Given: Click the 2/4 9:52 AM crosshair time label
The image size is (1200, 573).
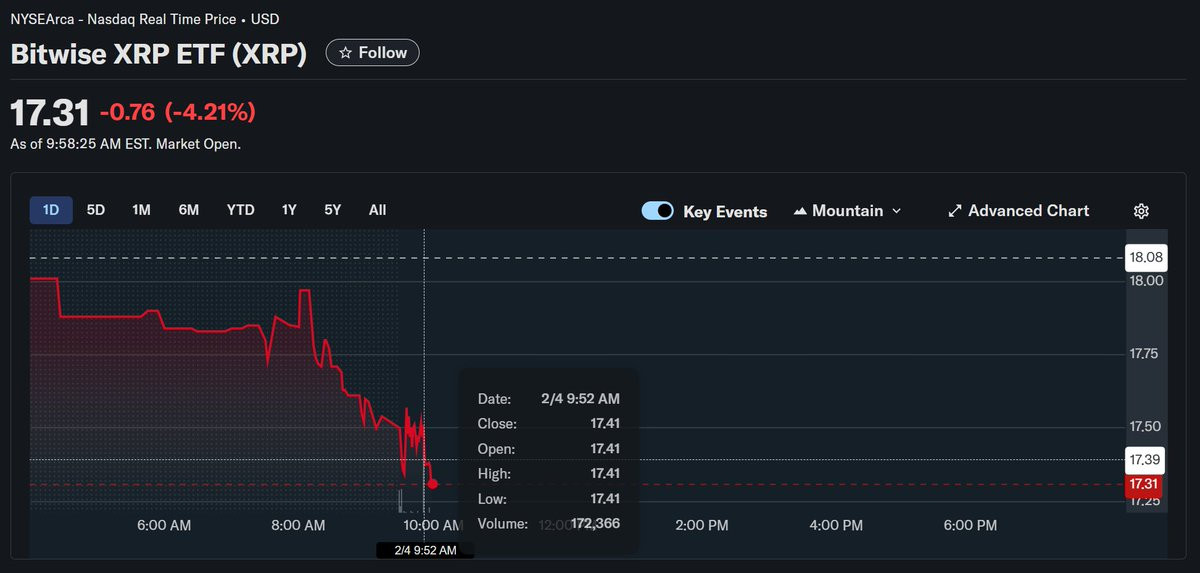Looking at the screenshot, I should pyautogui.click(x=425, y=550).
